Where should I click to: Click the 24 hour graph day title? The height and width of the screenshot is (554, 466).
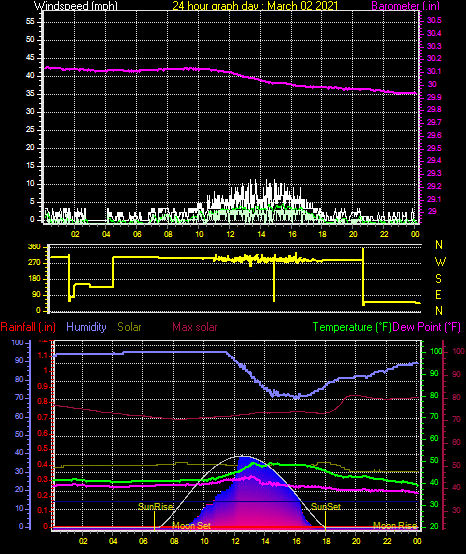[x=255, y=5]
